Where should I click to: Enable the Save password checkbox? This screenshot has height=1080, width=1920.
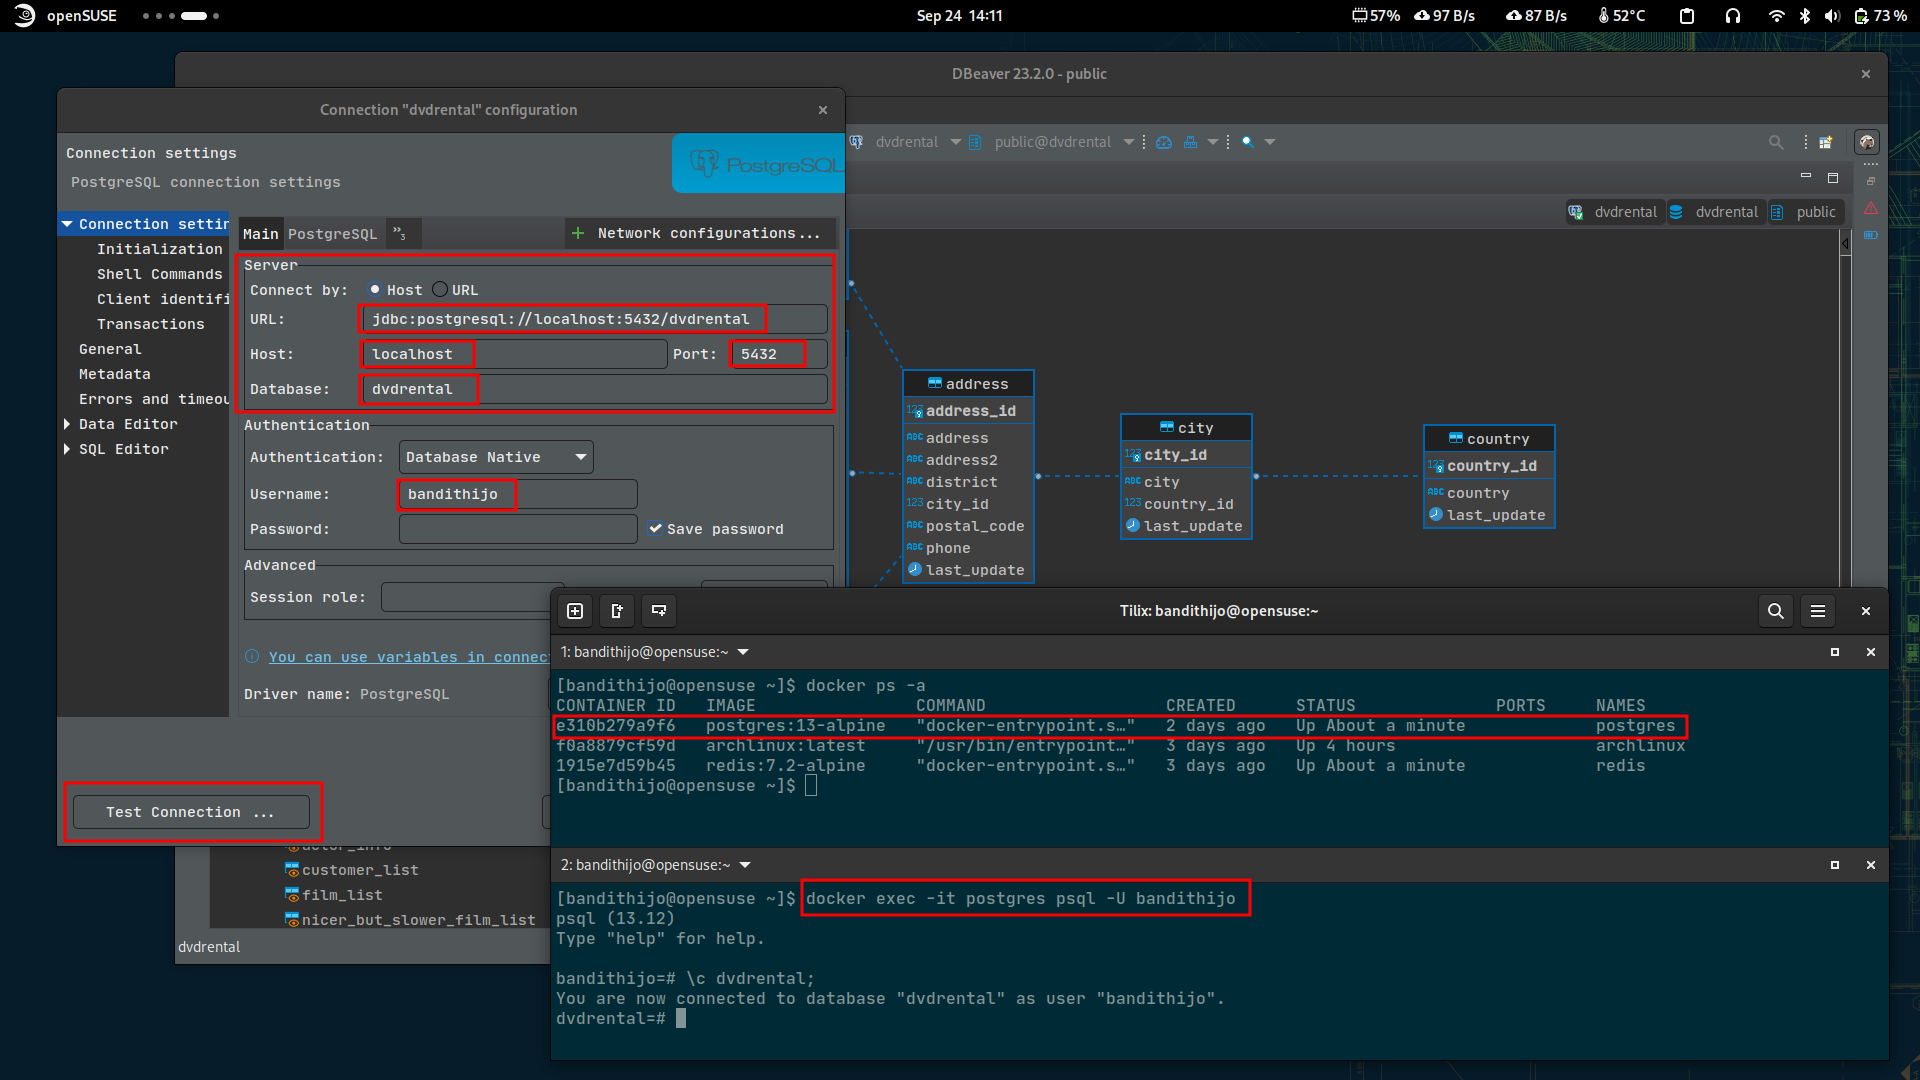click(x=657, y=529)
